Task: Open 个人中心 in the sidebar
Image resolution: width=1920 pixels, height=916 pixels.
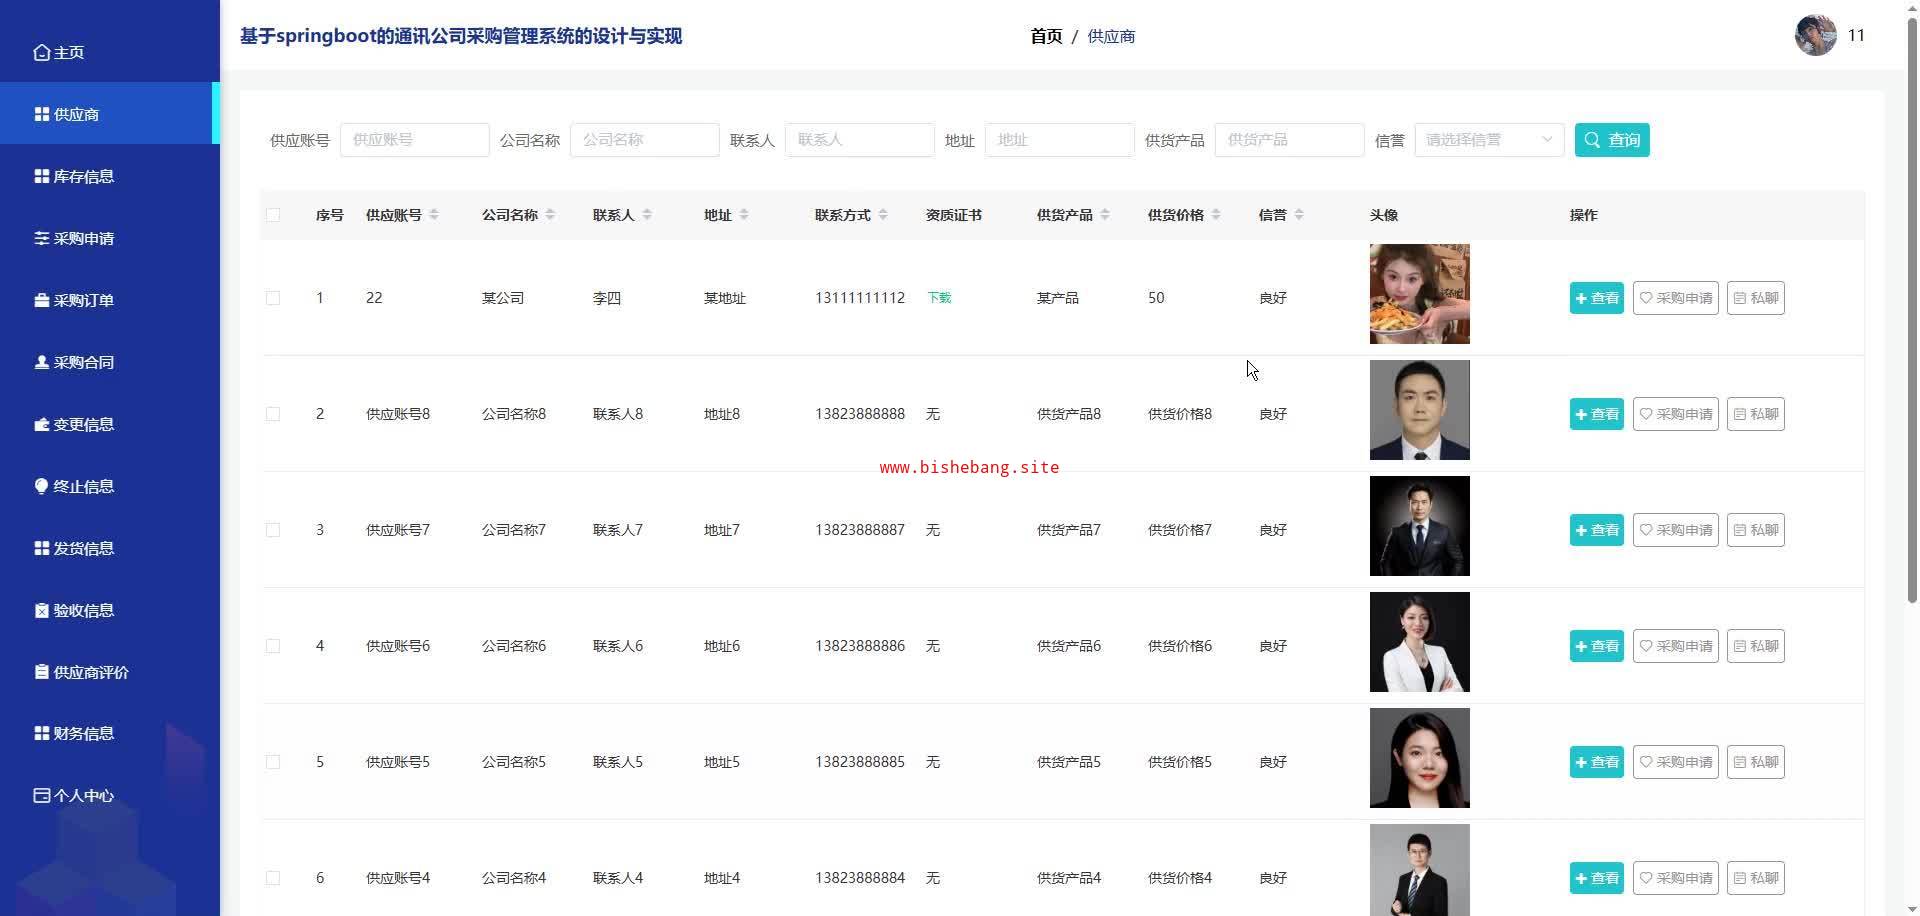Action: (x=109, y=795)
